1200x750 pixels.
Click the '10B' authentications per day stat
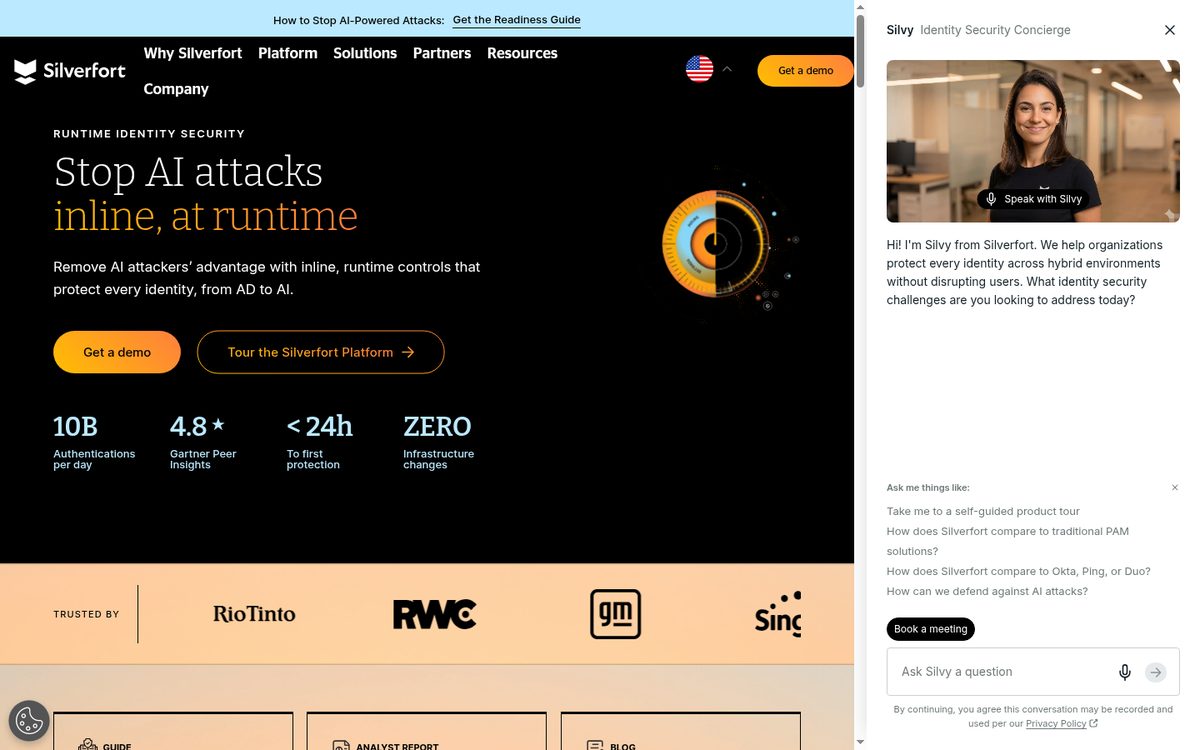click(x=94, y=441)
